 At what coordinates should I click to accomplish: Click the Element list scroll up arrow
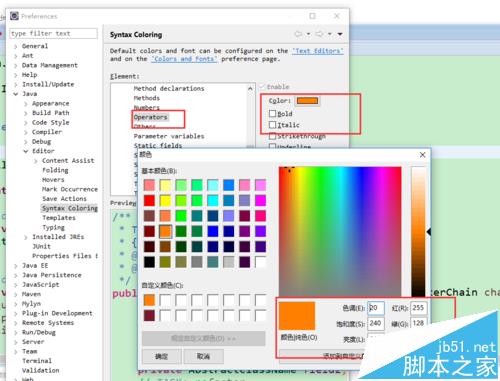click(250, 88)
